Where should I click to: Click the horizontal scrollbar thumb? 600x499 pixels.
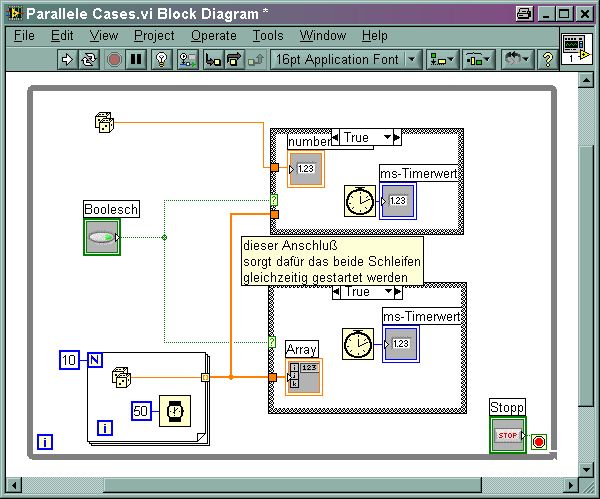point(293,486)
